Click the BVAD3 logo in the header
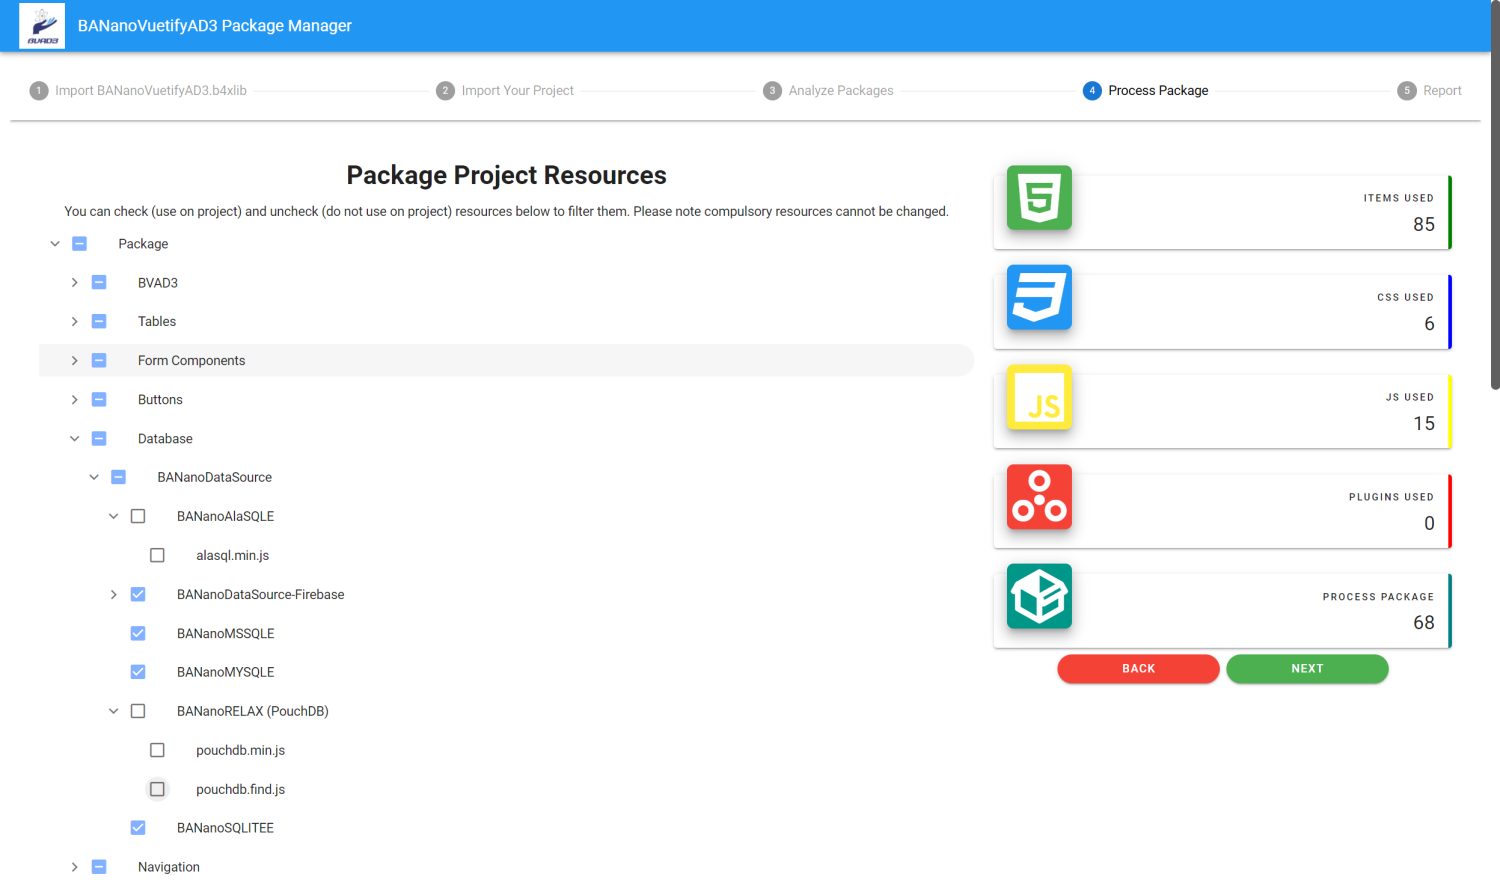 (42, 26)
